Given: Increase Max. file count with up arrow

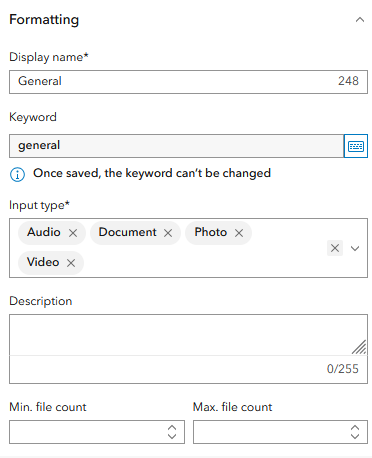Looking at the screenshot, I should [x=355, y=428].
